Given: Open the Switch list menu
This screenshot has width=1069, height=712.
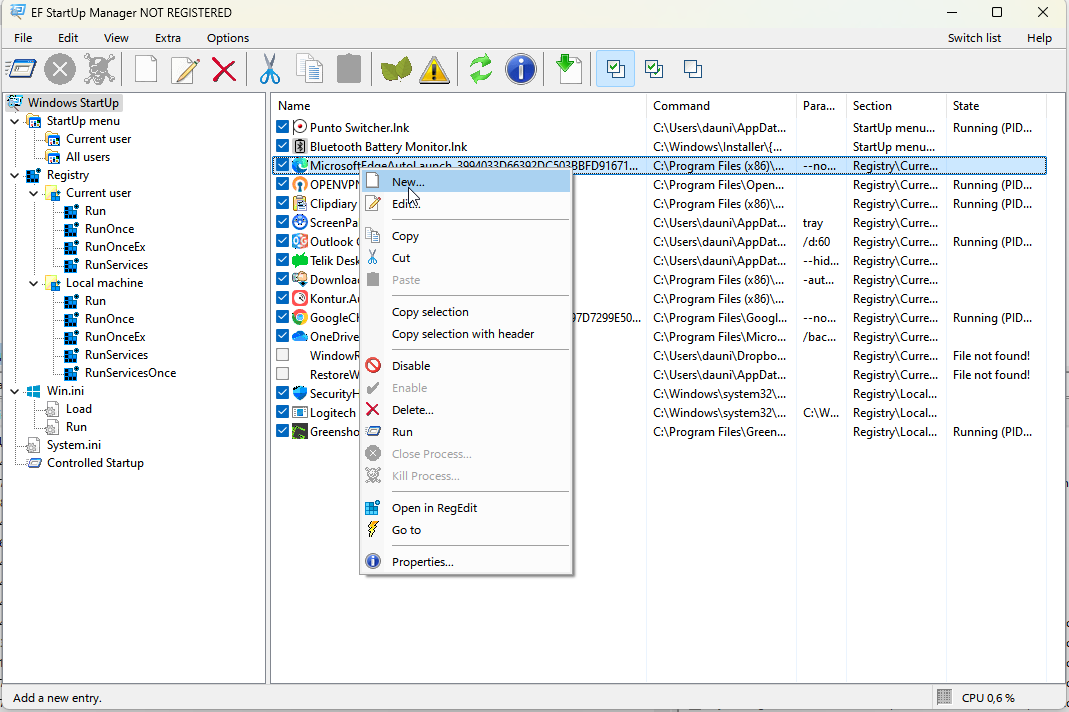Looking at the screenshot, I should pos(974,38).
